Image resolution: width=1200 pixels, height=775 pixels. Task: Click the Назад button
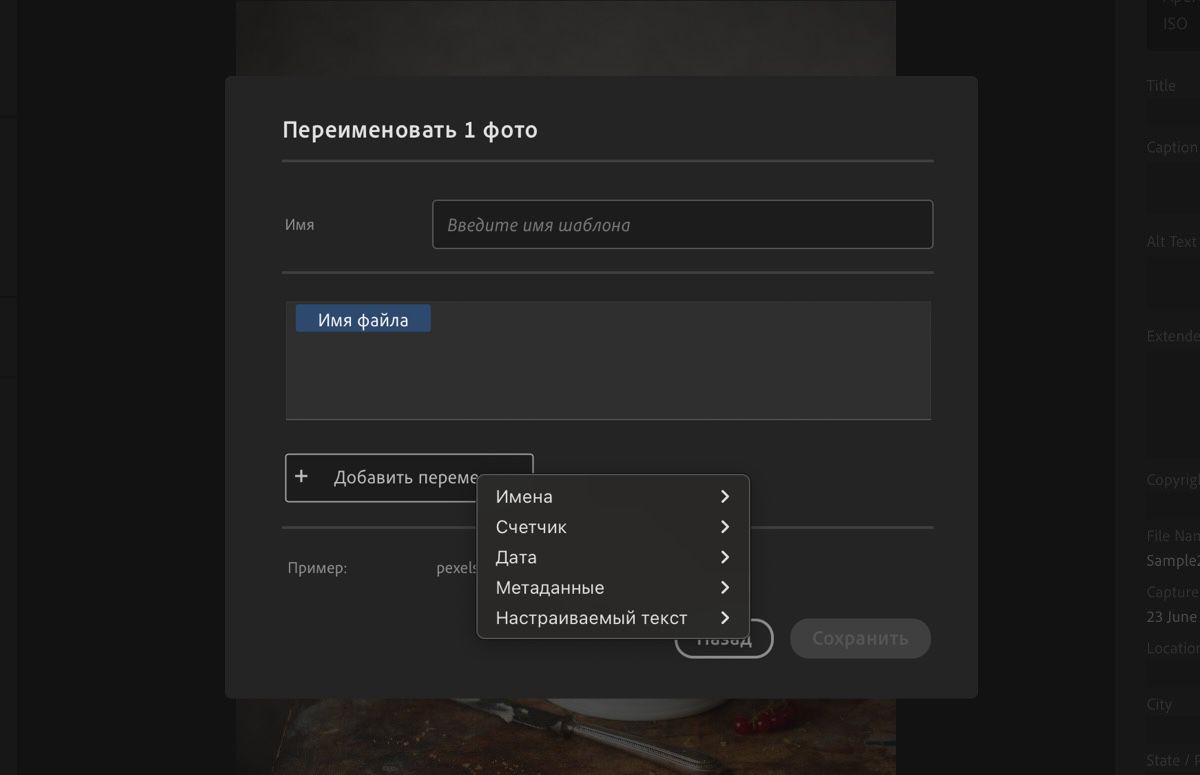pyautogui.click(x=724, y=639)
